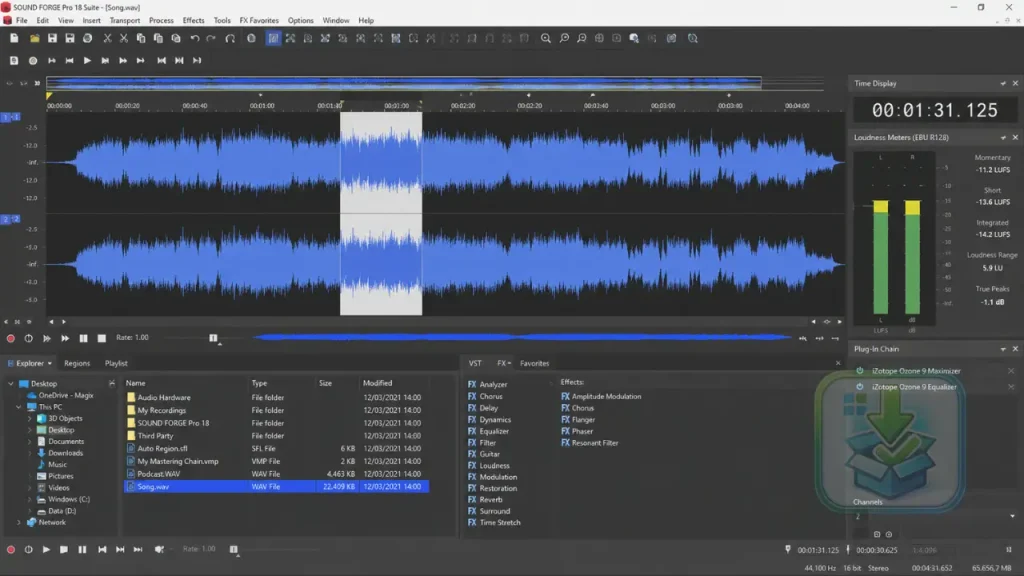Adjust the Rate slider below waveform
The image size is (1024, 576).
click(x=214, y=338)
